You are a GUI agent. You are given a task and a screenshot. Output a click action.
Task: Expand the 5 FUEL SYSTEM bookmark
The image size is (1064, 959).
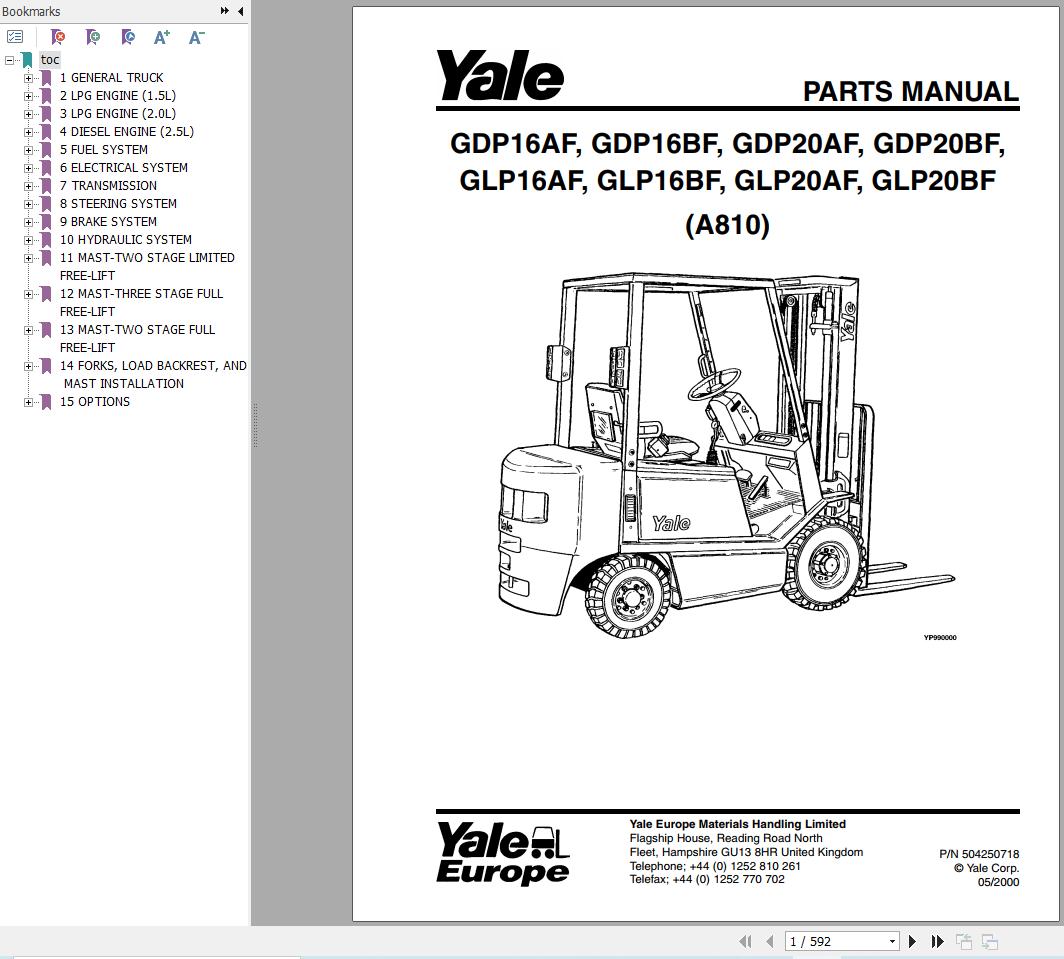28,150
